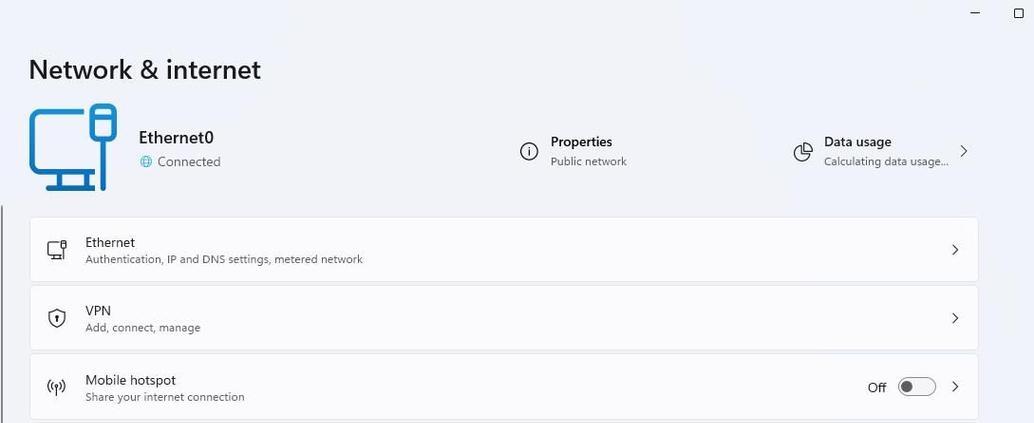The image size is (1034, 423).
Task: Click the globe icon beside Connected
Action: pyautogui.click(x=146, y=162)
